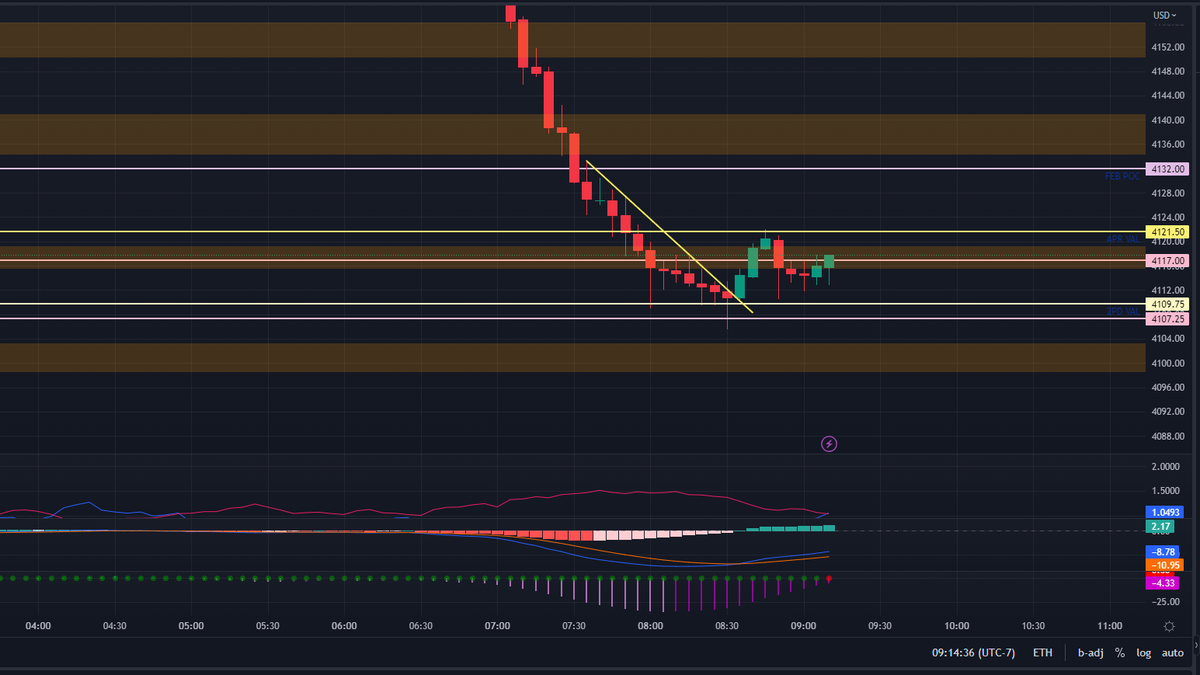Click the 07:00 time axis label
This screenshot has height=675, width=1200.
(x=497, y=626)
